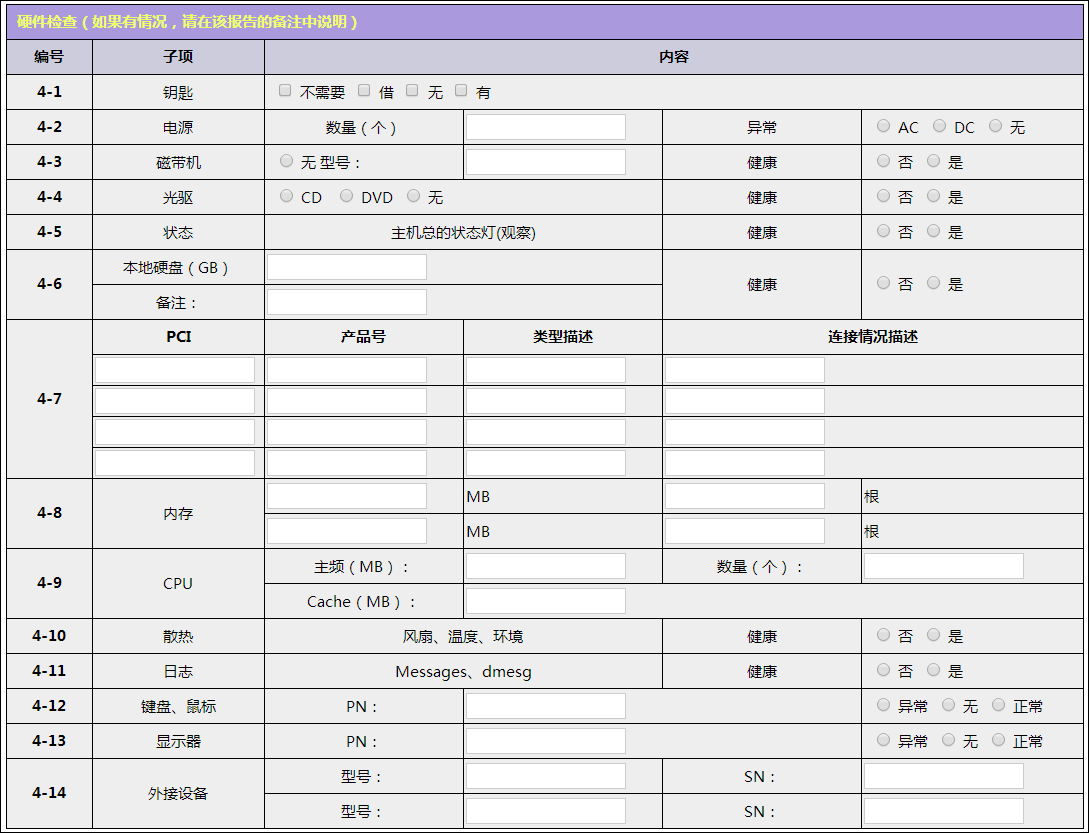Click the first 外接设备 SN input field
The image size is (1089, 833).
tap(943, 776)
